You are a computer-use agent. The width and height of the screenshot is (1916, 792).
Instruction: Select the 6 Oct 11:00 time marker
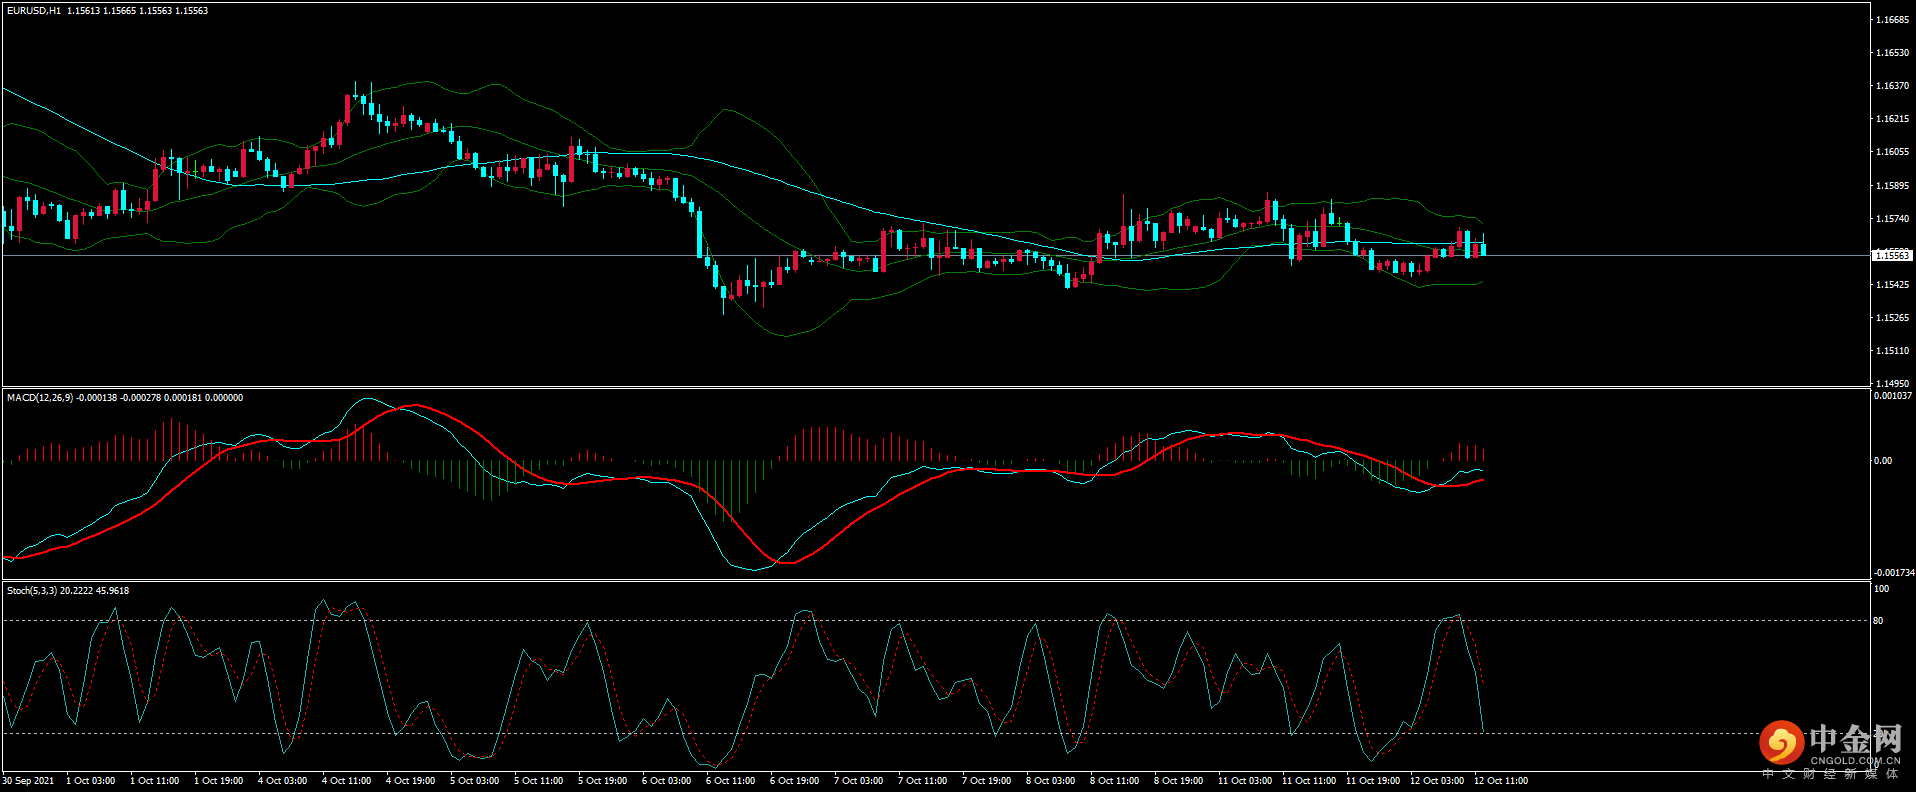[x=730, y=781]
